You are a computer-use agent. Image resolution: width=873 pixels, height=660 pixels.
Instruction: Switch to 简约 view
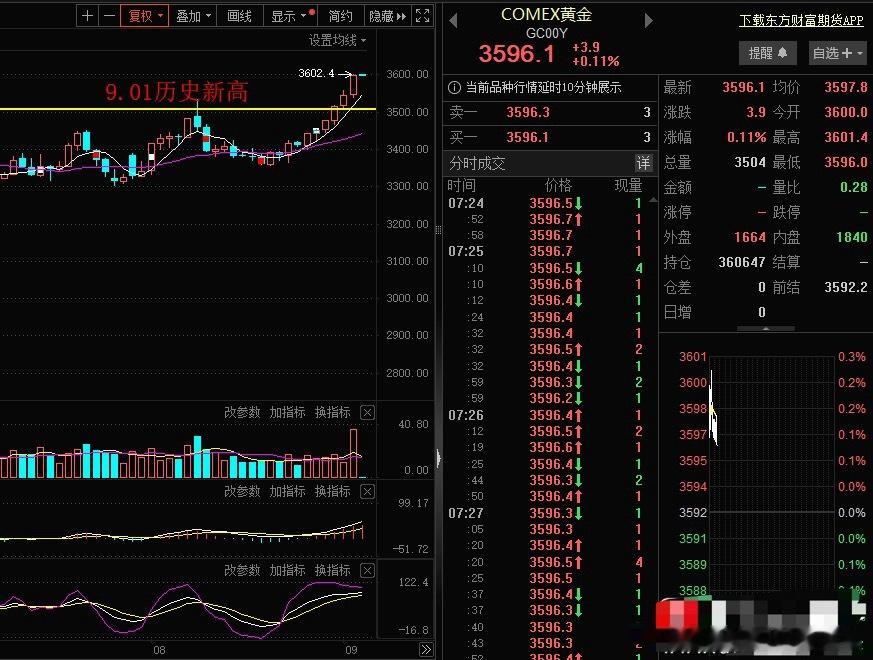tap(340, 16)
